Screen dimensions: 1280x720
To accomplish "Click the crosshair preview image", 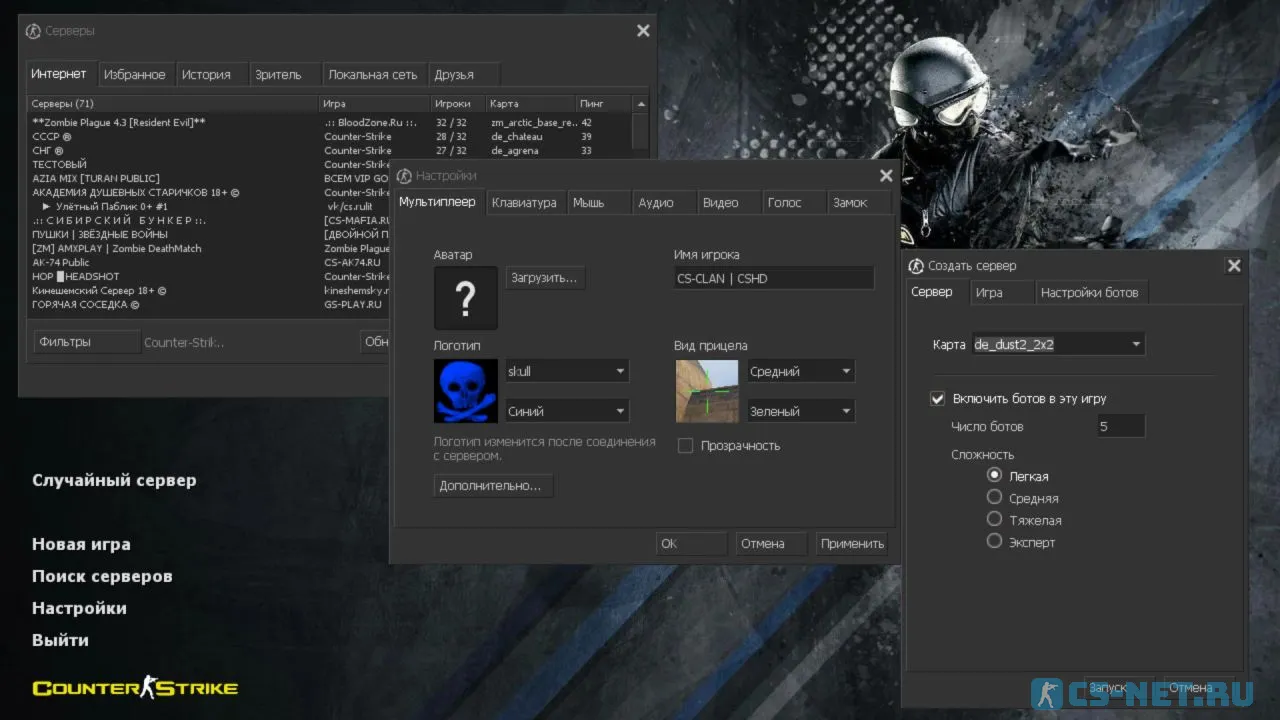I will click(706, 391).
